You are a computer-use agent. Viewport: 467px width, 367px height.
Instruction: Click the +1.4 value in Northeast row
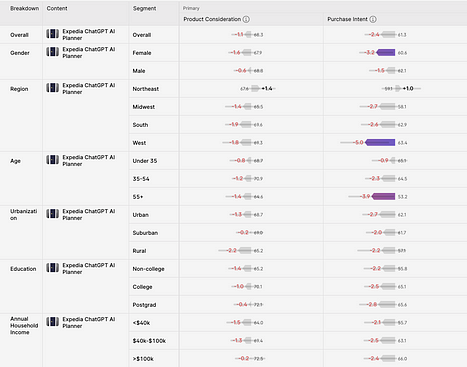267,88
